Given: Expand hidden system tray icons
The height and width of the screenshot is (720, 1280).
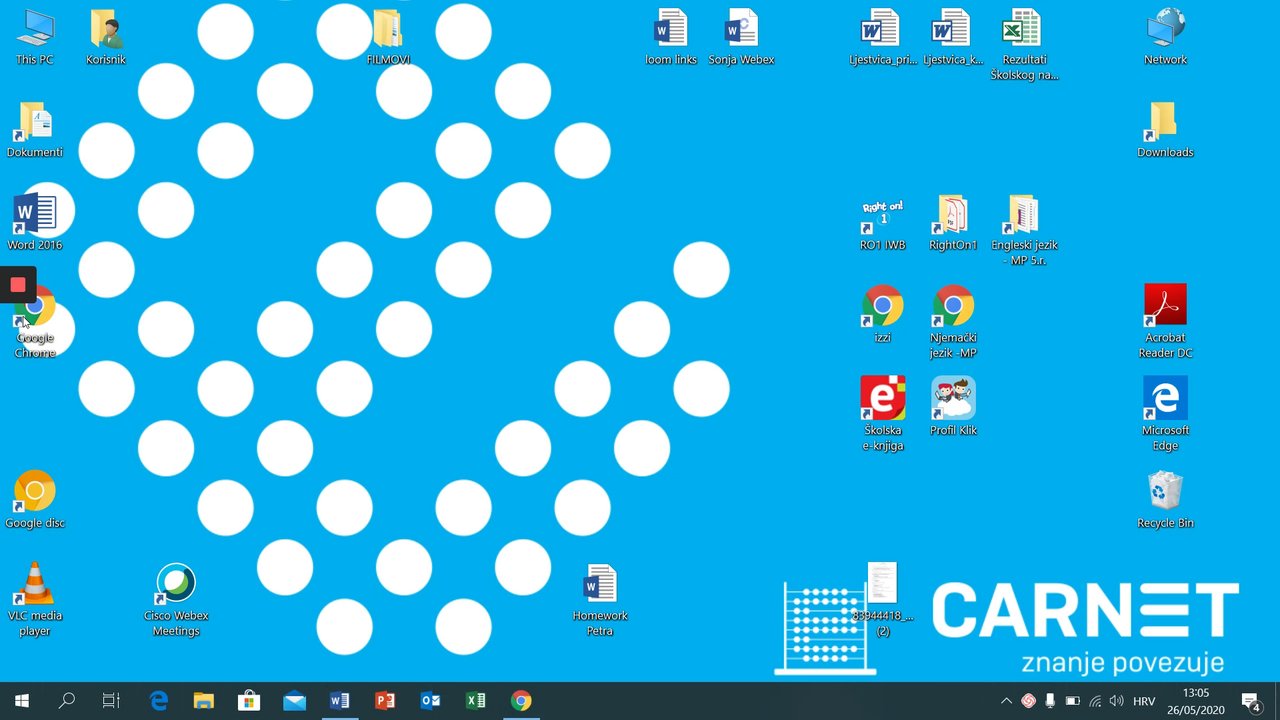Looking at the screenshot, I should tap(1006, 701).
